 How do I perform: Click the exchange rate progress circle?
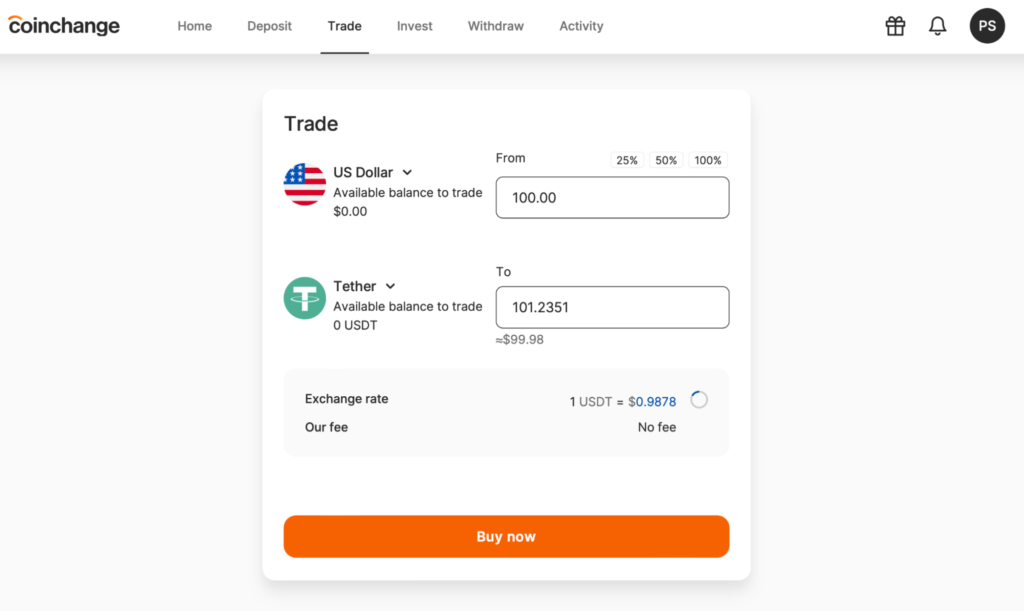698,399
